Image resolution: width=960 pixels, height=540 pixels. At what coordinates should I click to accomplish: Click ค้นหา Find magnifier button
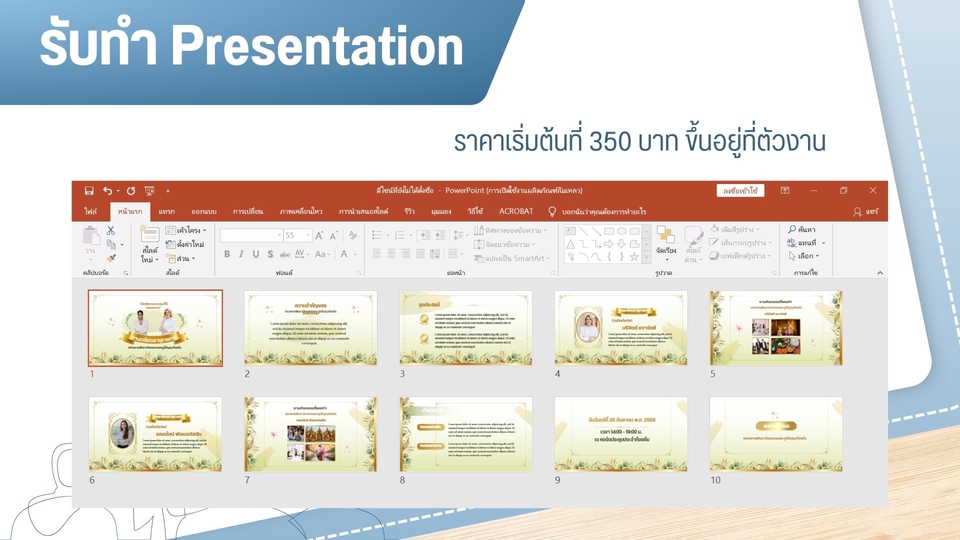802,229
